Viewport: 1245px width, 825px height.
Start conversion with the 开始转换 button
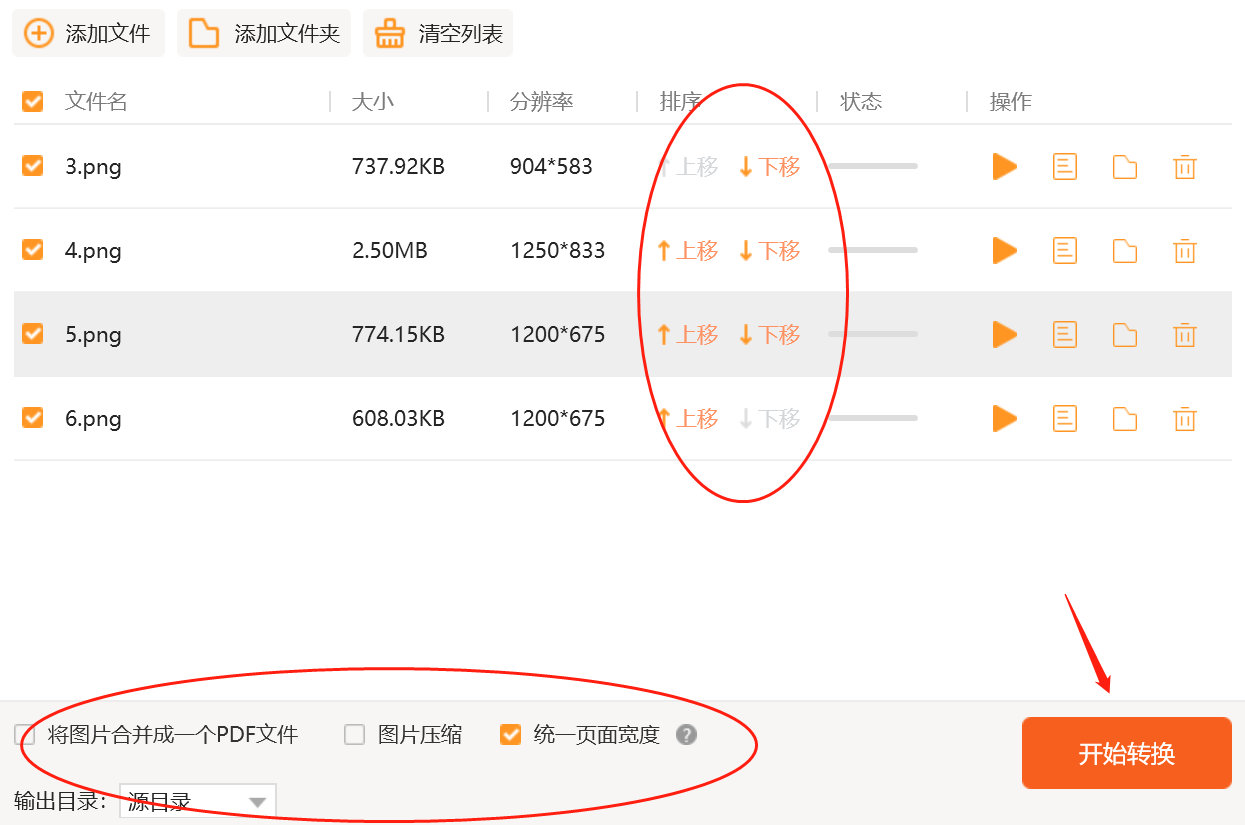1126,753
